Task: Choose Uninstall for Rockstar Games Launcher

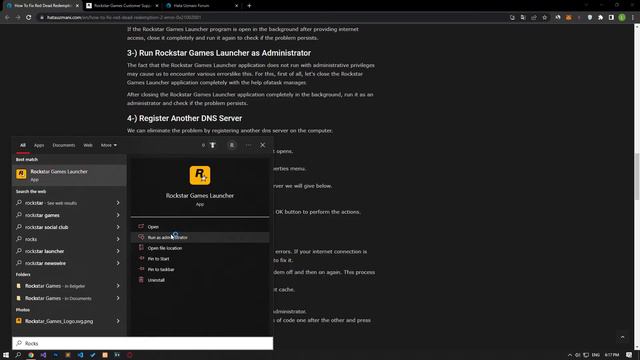Action: [x=200, y=280]
